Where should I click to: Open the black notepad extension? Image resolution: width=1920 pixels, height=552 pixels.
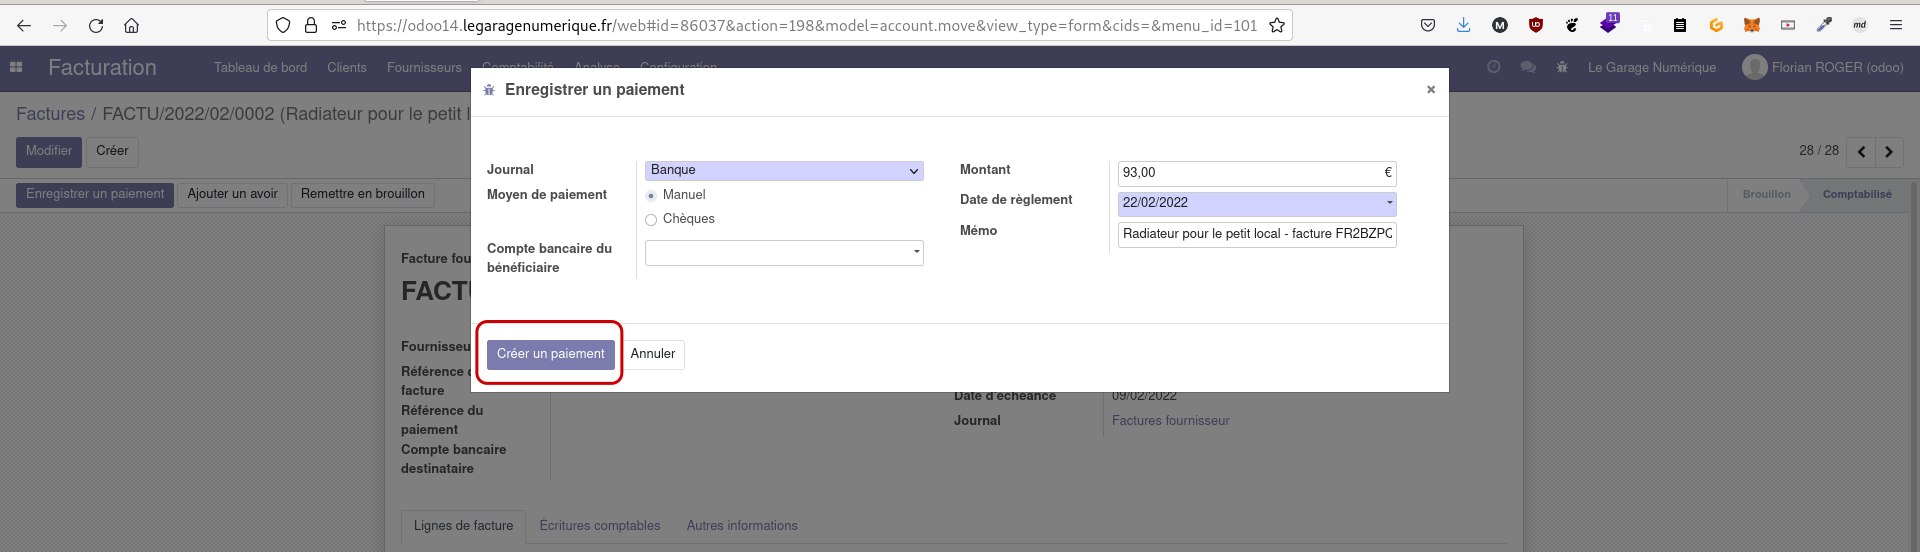point(1680,25)
